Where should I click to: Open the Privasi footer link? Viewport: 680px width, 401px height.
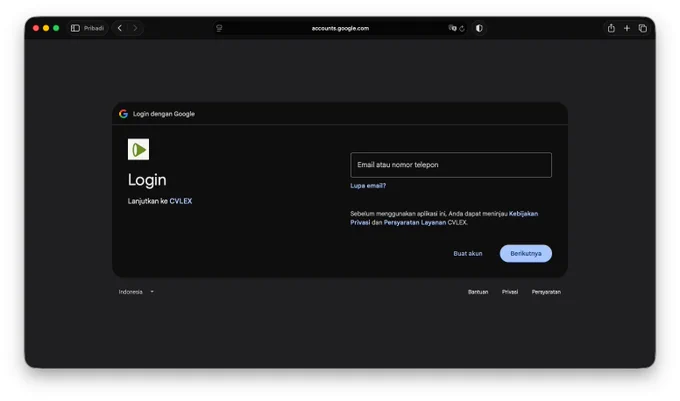coord(510,292)
